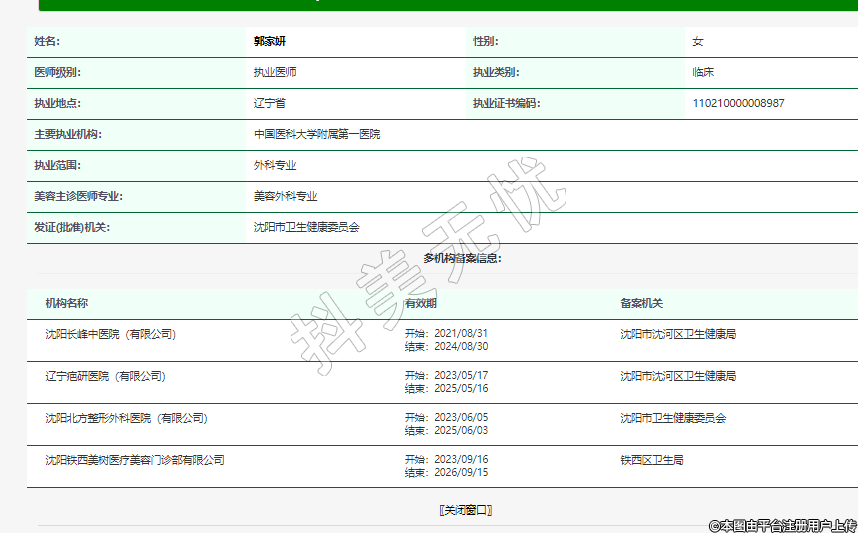858x533 pixels.
Task: Click the 有效期 column header
Action: (420, 304)
